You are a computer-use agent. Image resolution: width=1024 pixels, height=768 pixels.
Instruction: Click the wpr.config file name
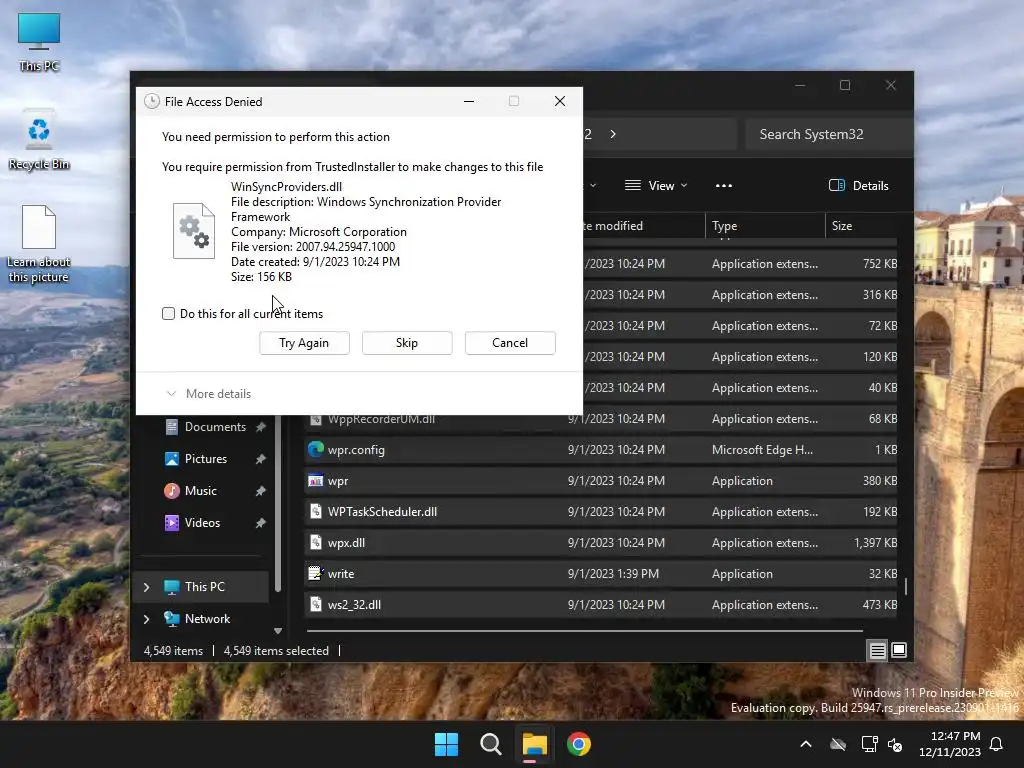(x=356, y=450)
